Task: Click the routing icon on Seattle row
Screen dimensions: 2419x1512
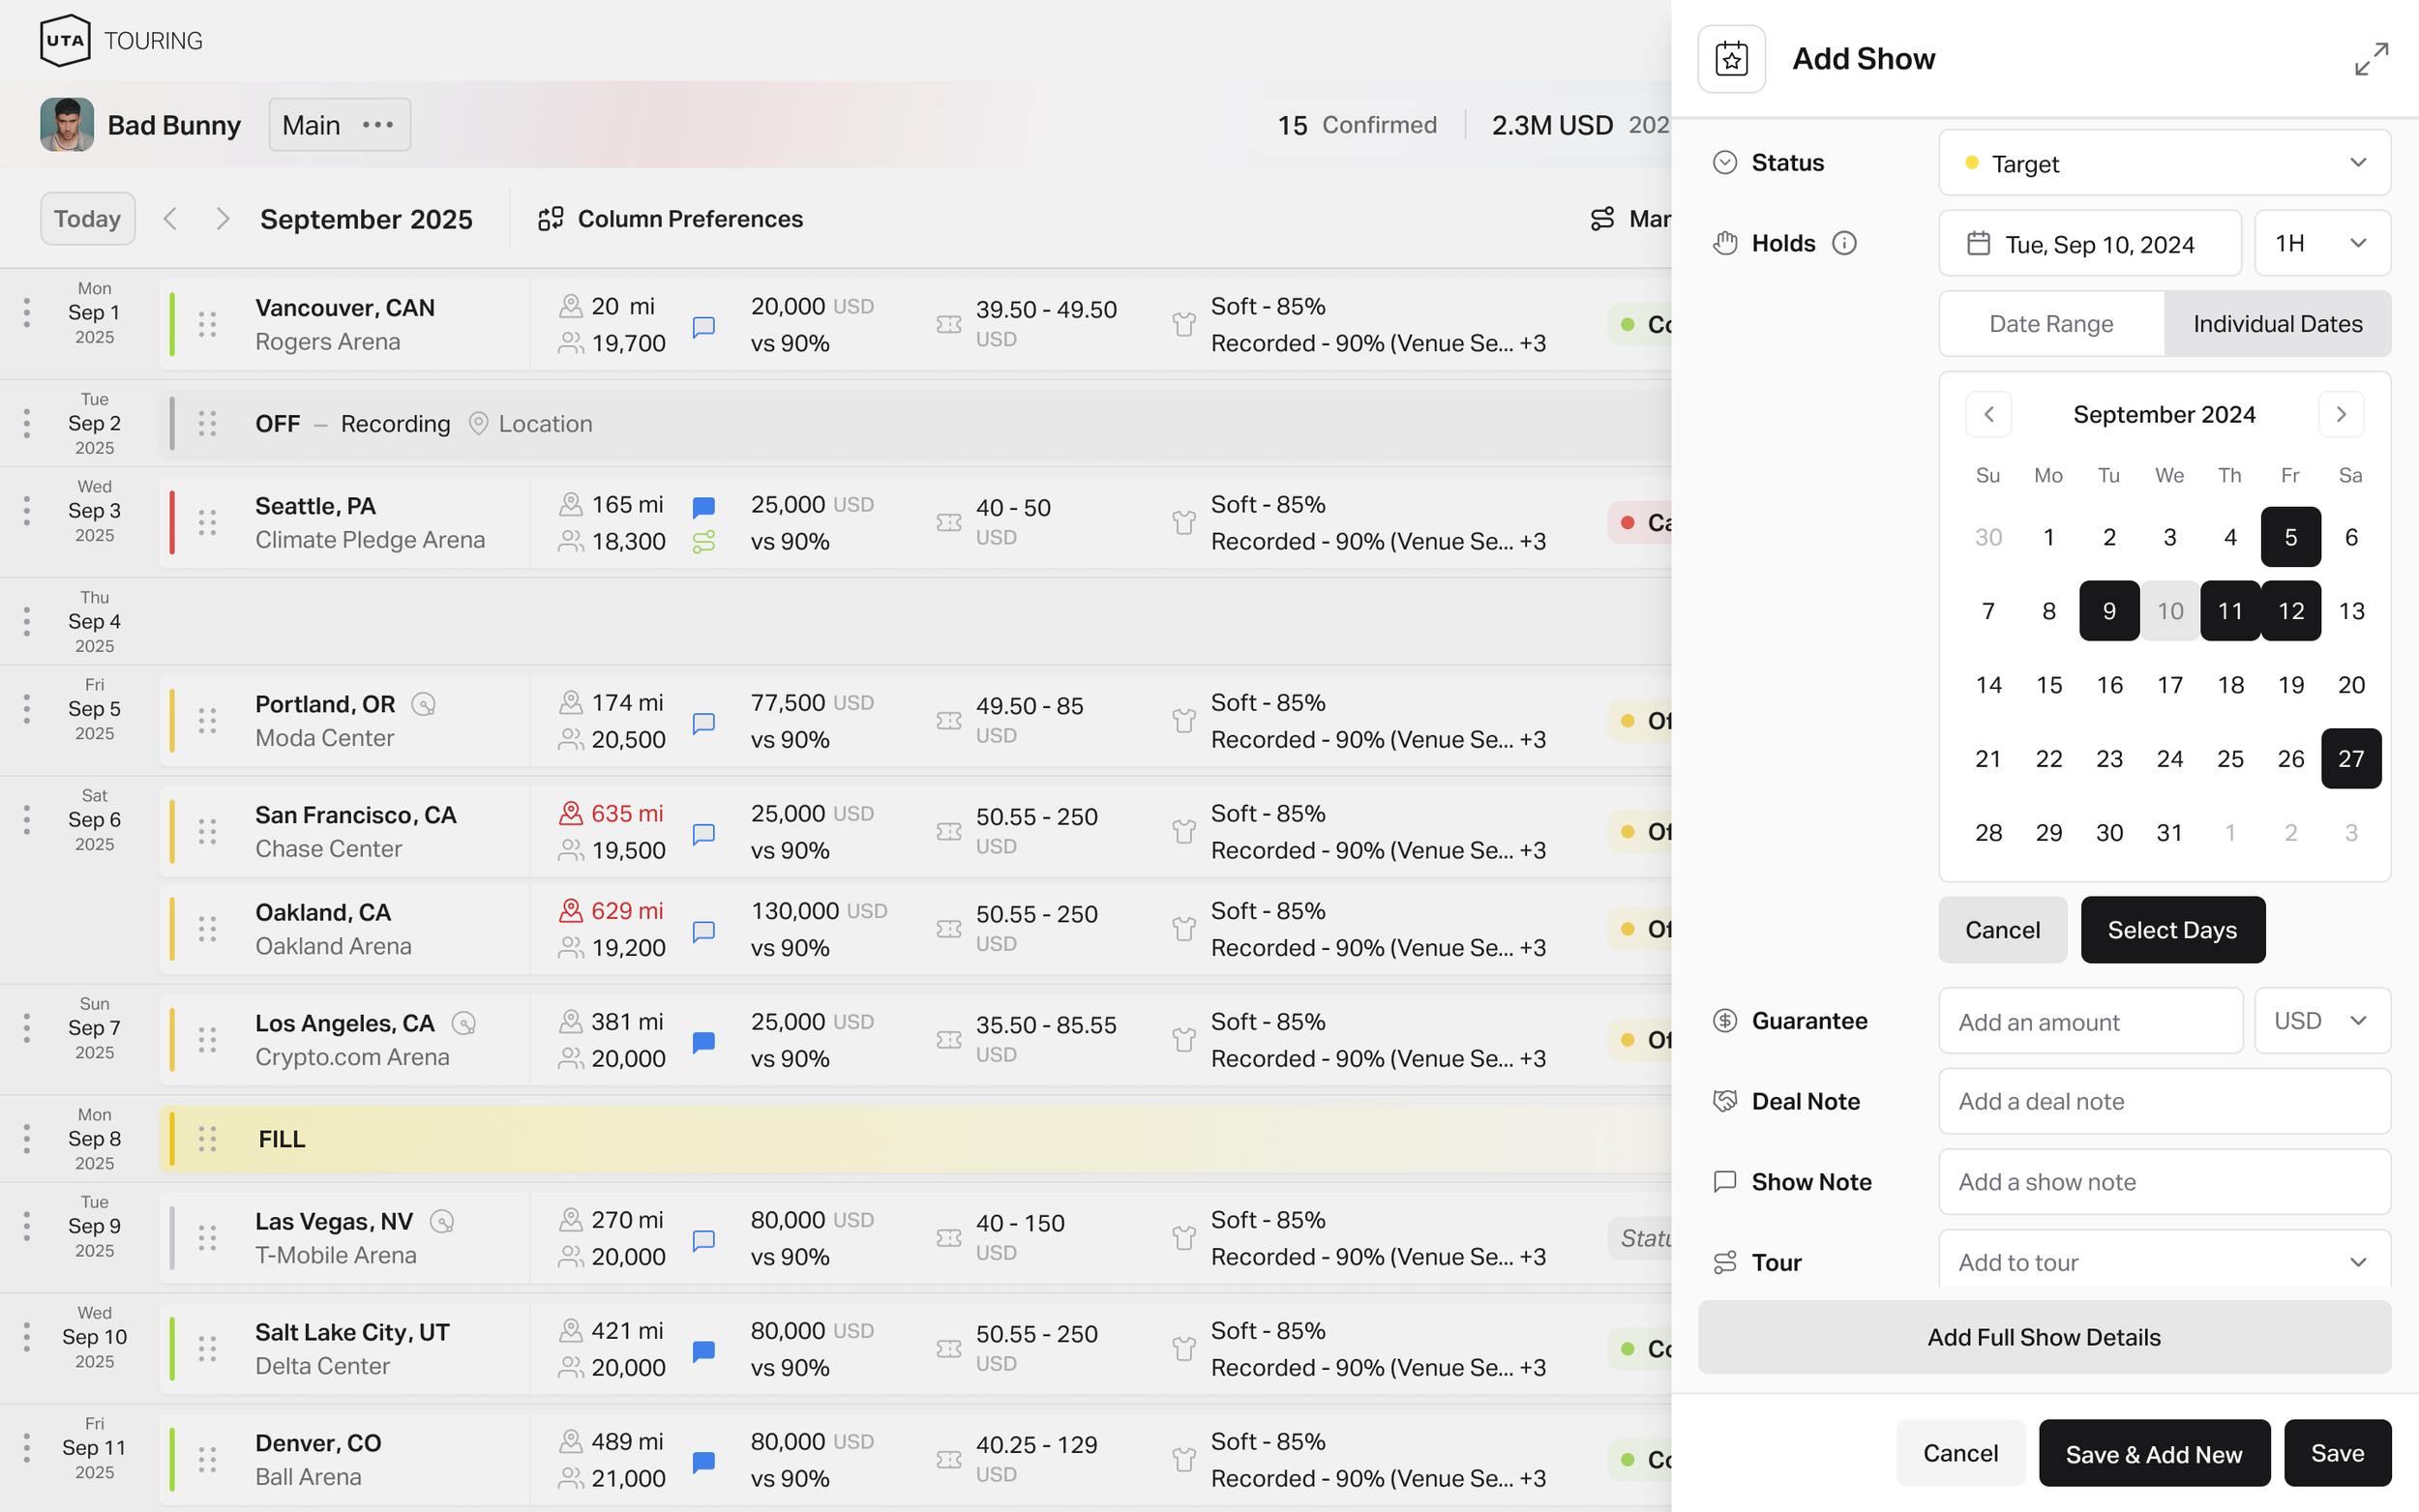Action: 704,542
